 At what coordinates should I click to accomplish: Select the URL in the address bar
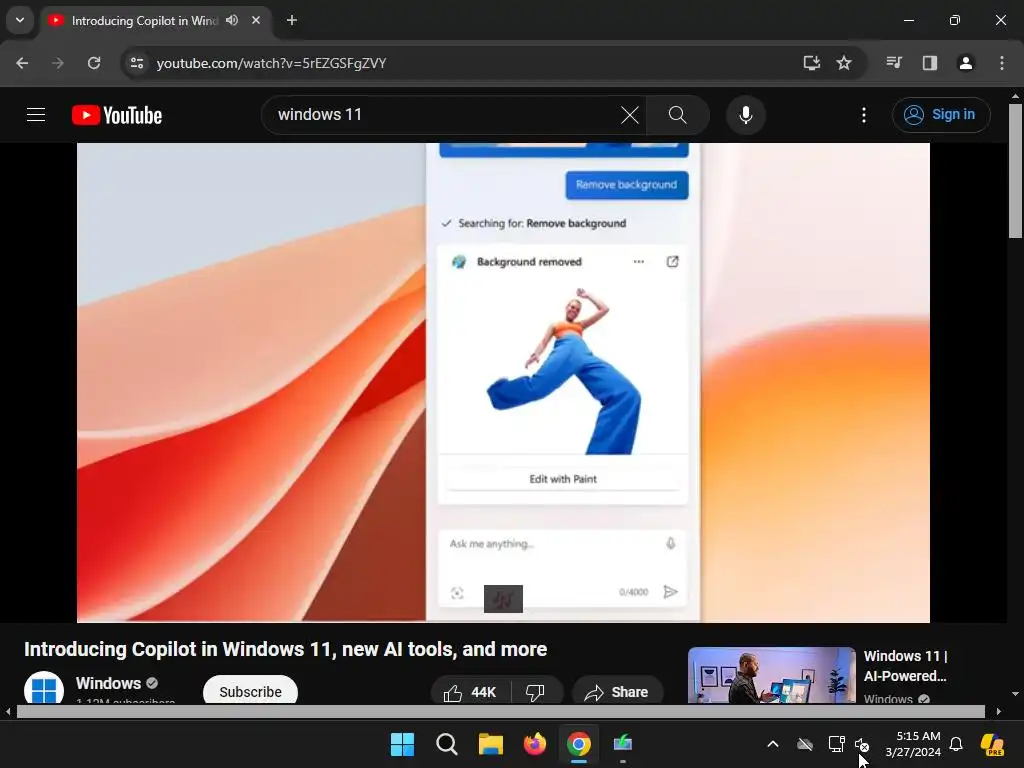click(x=272, y=63)
